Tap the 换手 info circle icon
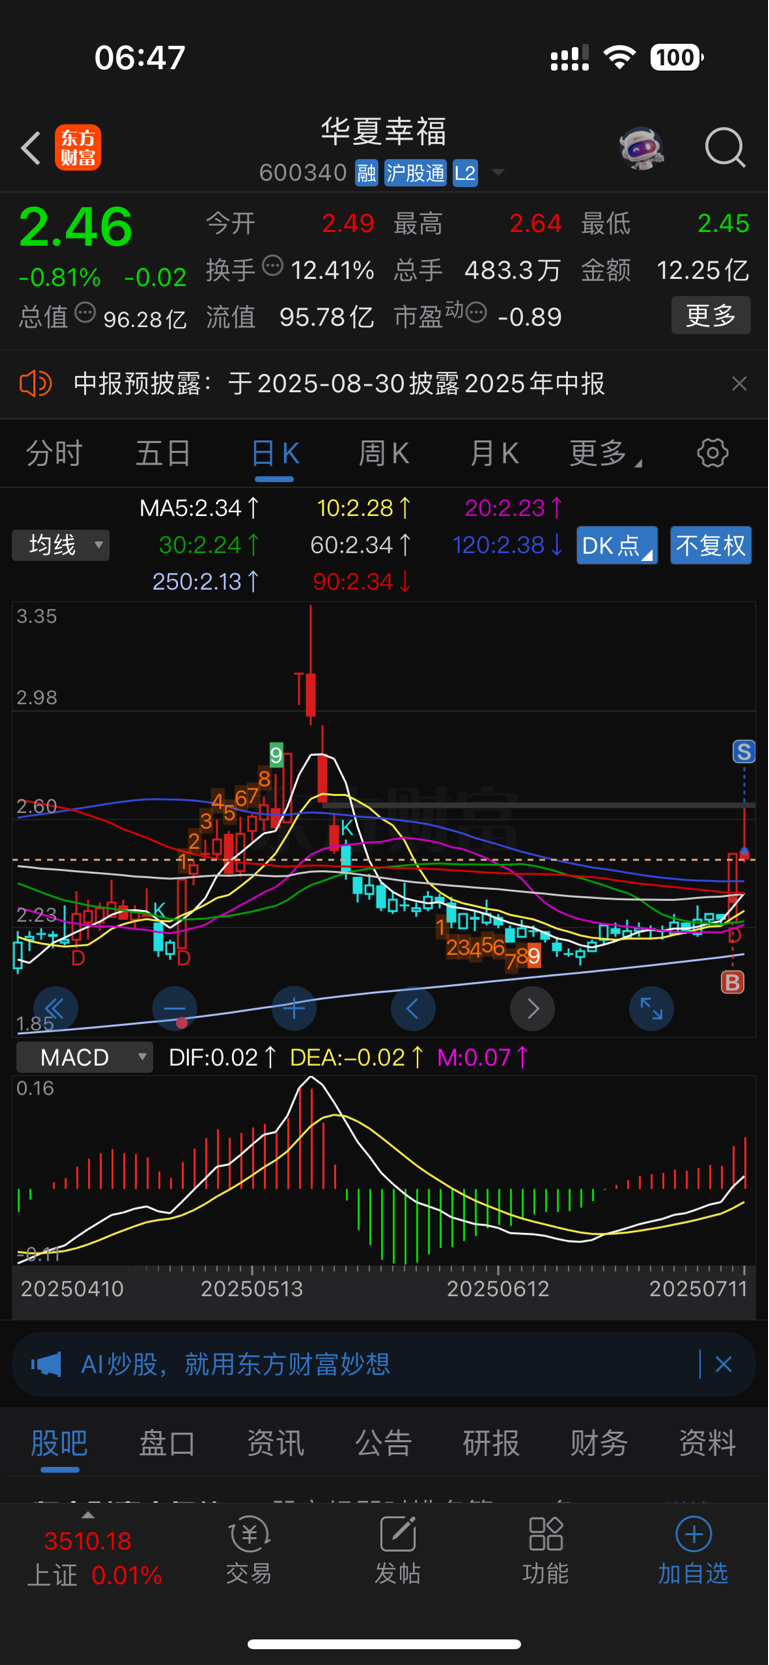Screen dimensions: 769x1665 (x=273, y=266)
